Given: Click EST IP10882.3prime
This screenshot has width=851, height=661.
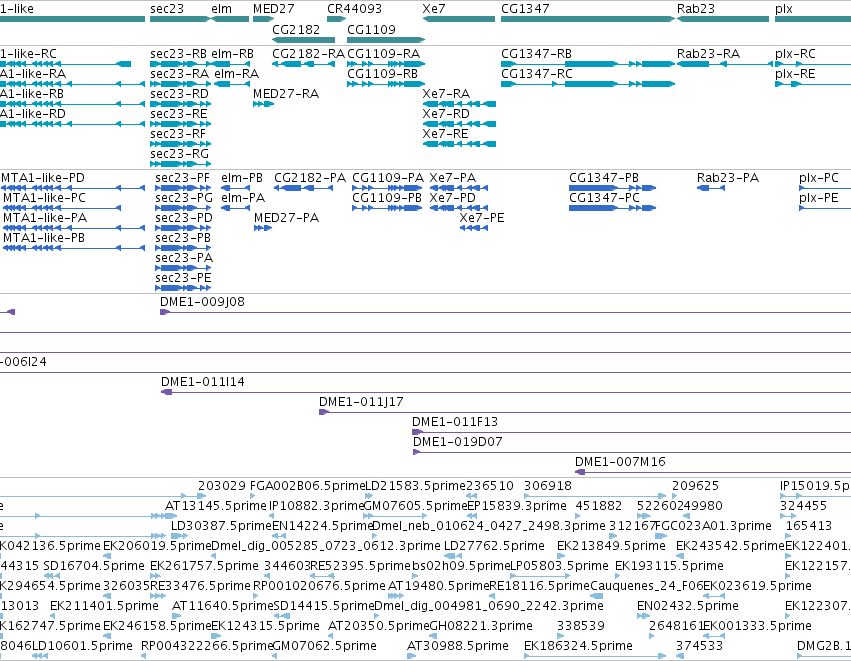Looking at the screenshot, I should tap(317, 506).
